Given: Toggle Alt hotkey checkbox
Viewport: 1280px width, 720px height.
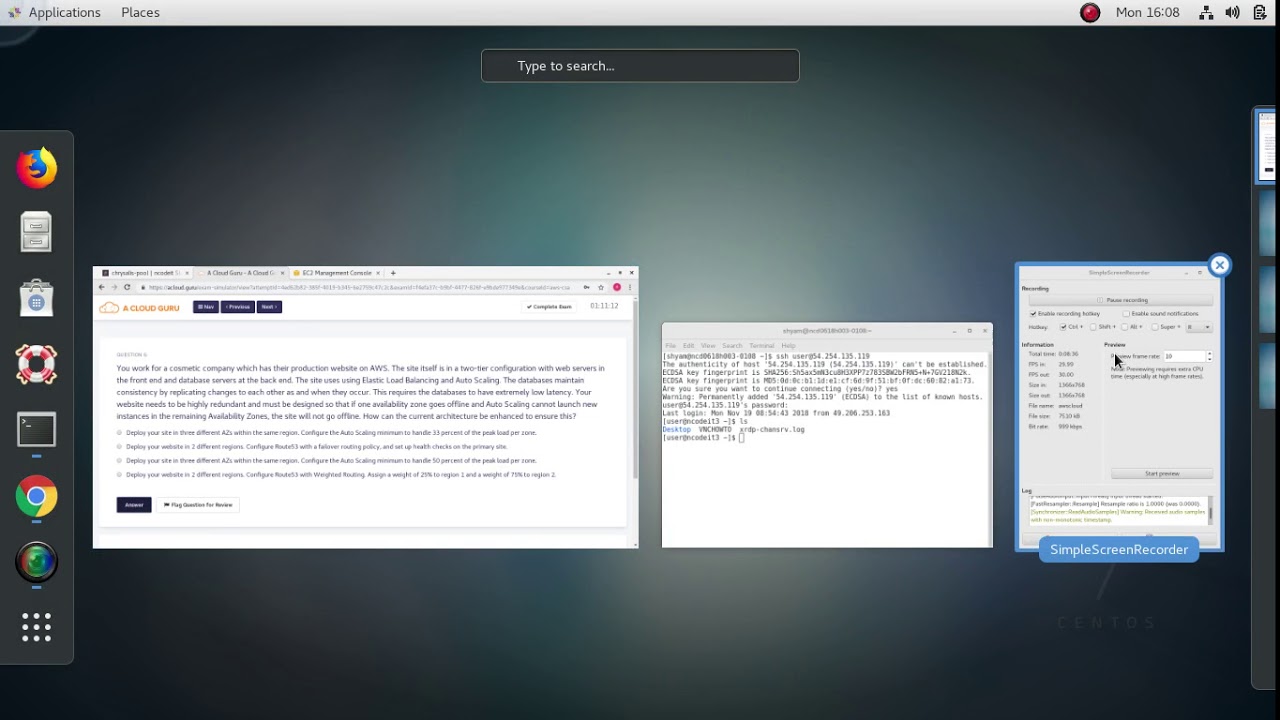Looking at the screenshot, I should [1125, 327].
